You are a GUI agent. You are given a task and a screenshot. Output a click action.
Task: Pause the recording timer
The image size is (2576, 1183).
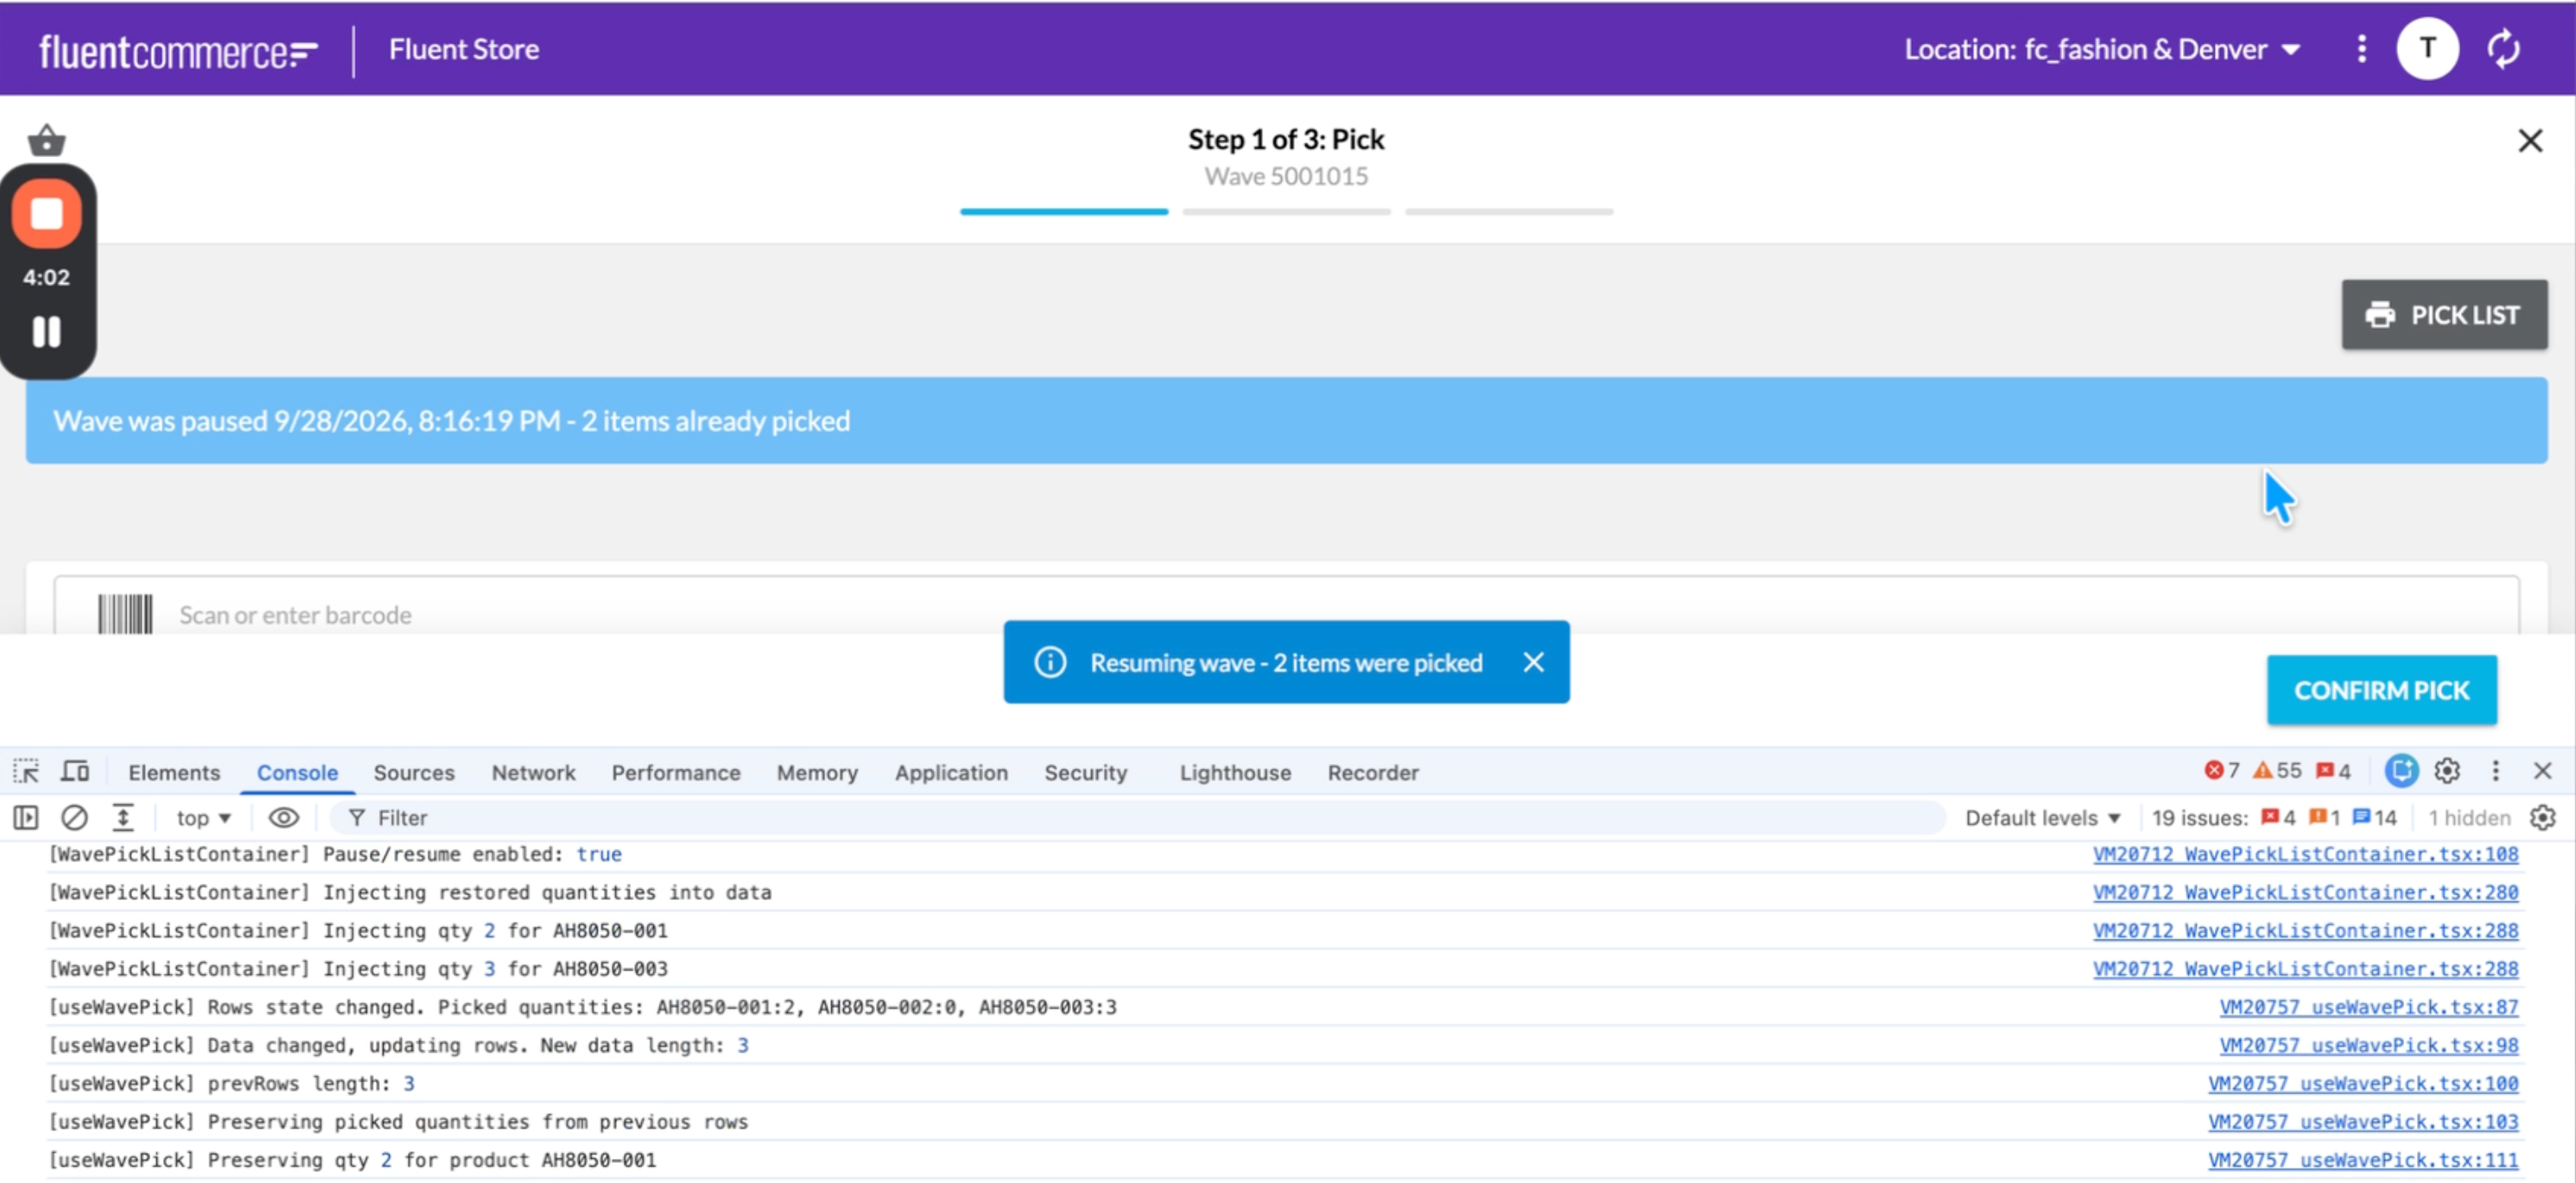[x=46, y=332]
